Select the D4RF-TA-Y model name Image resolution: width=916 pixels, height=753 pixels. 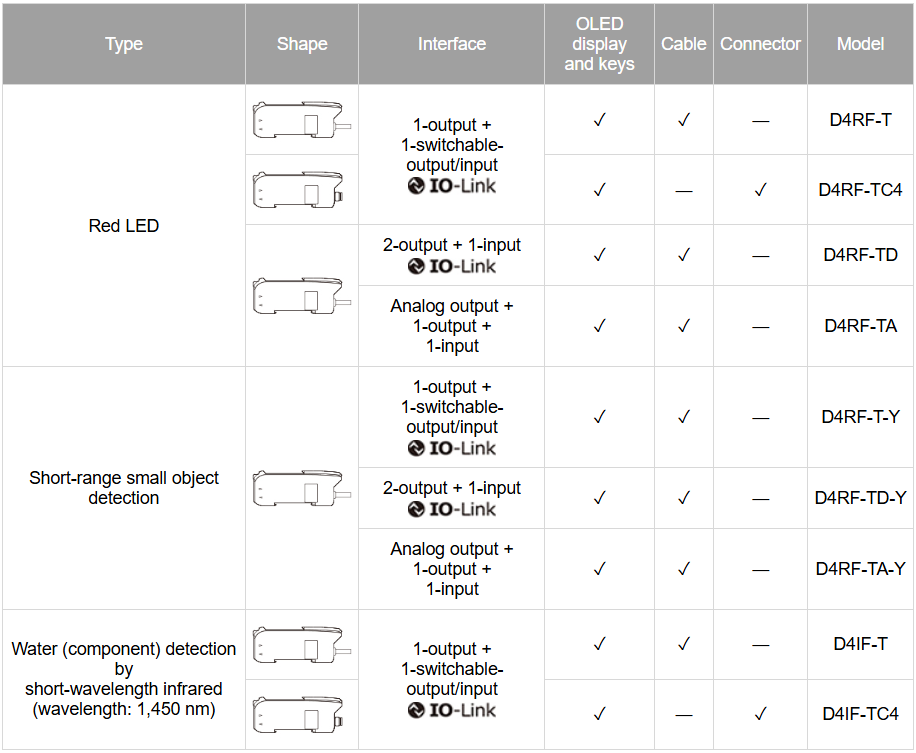coord(860,569)
